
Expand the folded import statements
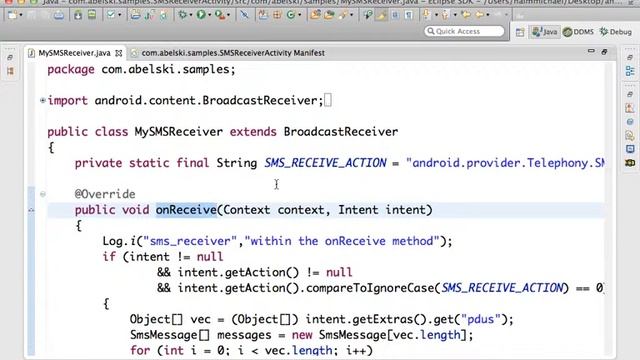pos(42,100)
